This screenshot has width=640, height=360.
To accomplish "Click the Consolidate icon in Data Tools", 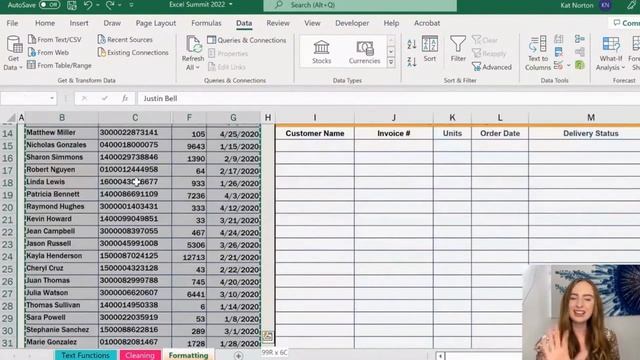I will [580, 39].
